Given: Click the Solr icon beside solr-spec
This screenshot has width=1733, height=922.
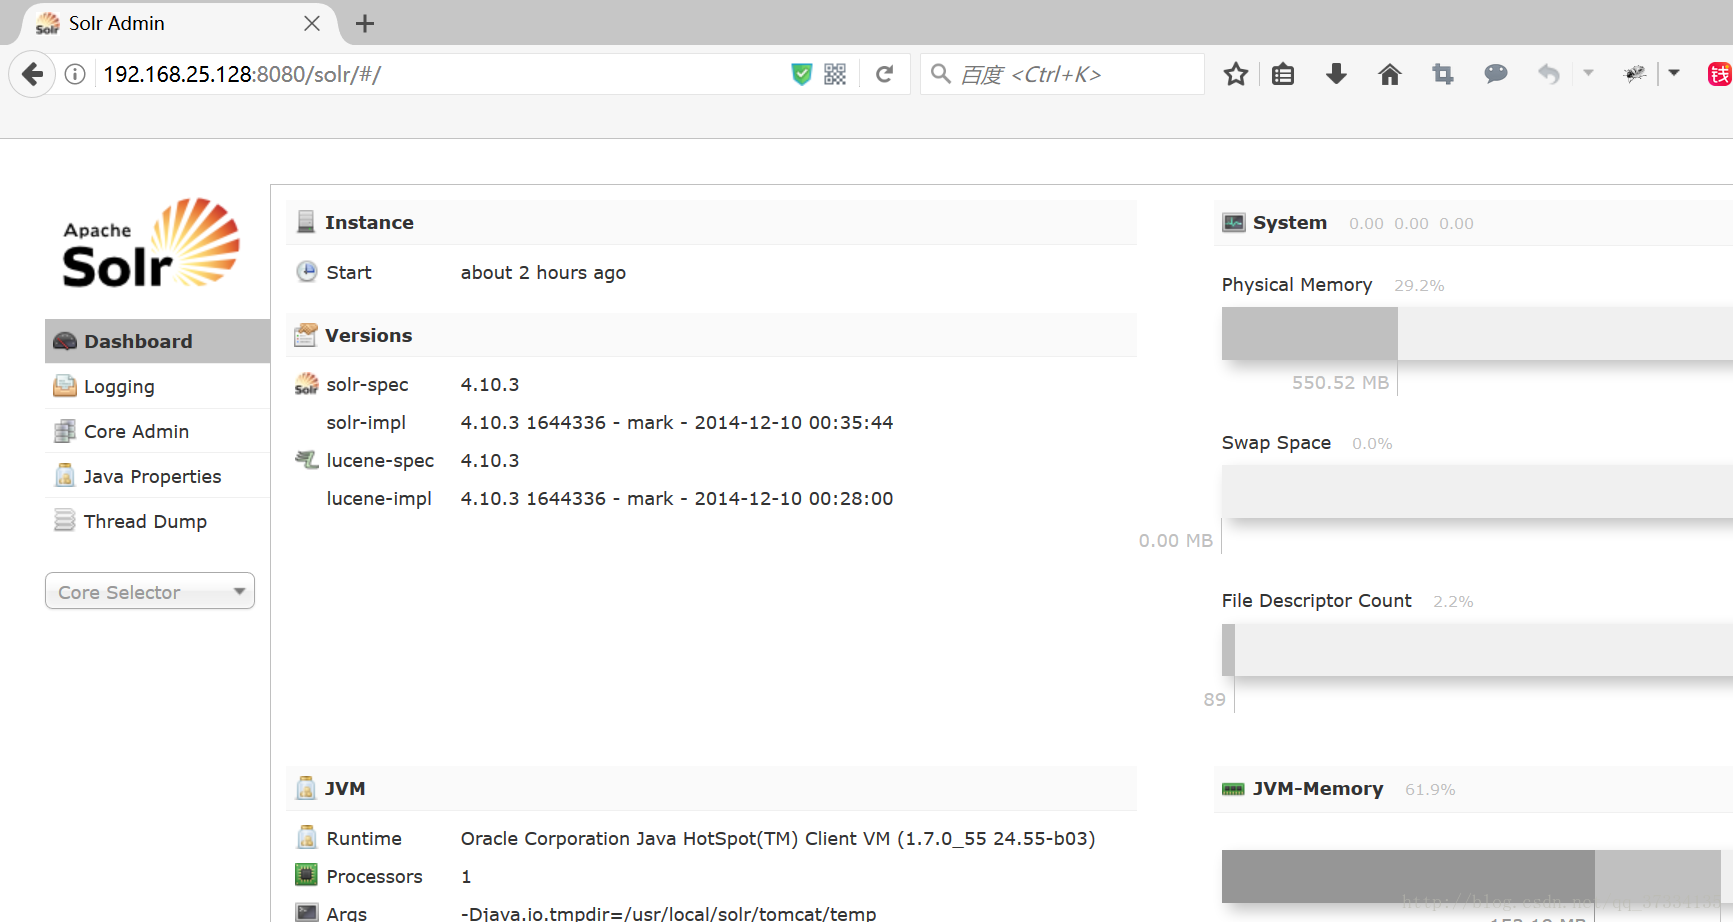Looking at the screenshot, I should (306, 384).
